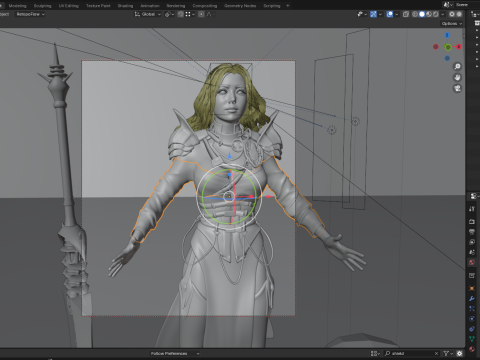Open the Global transform orientation dropdown
This screenshot has height=360, width=480.
click(148, 14)
